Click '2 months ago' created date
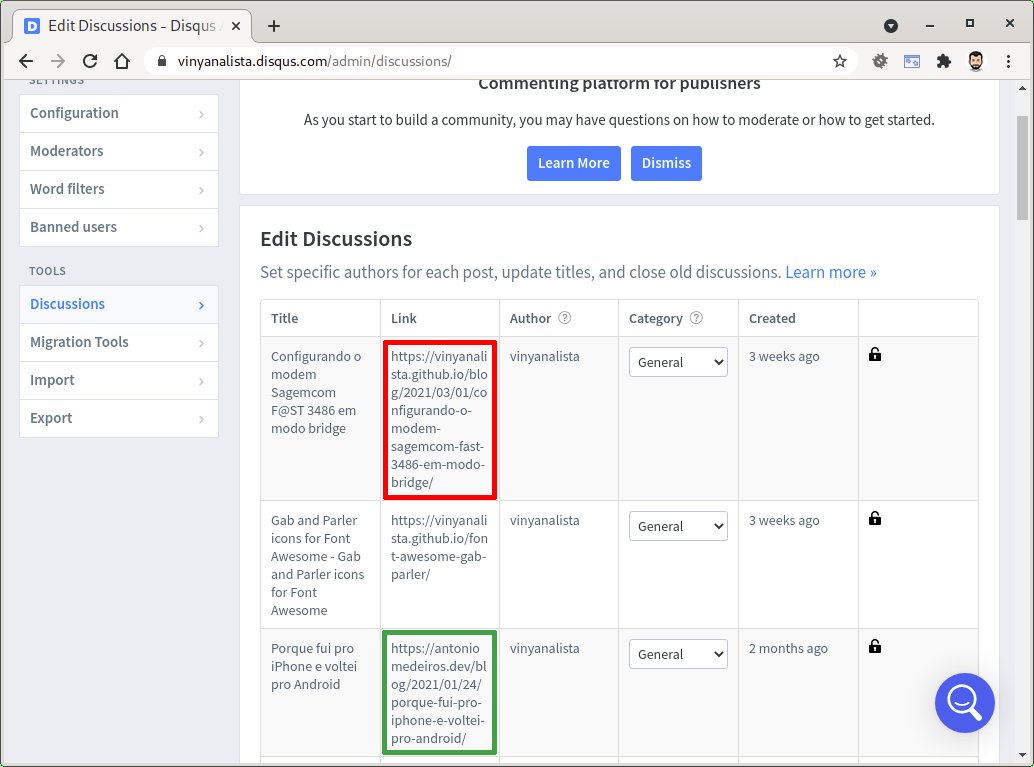 [x=788, y=648]
